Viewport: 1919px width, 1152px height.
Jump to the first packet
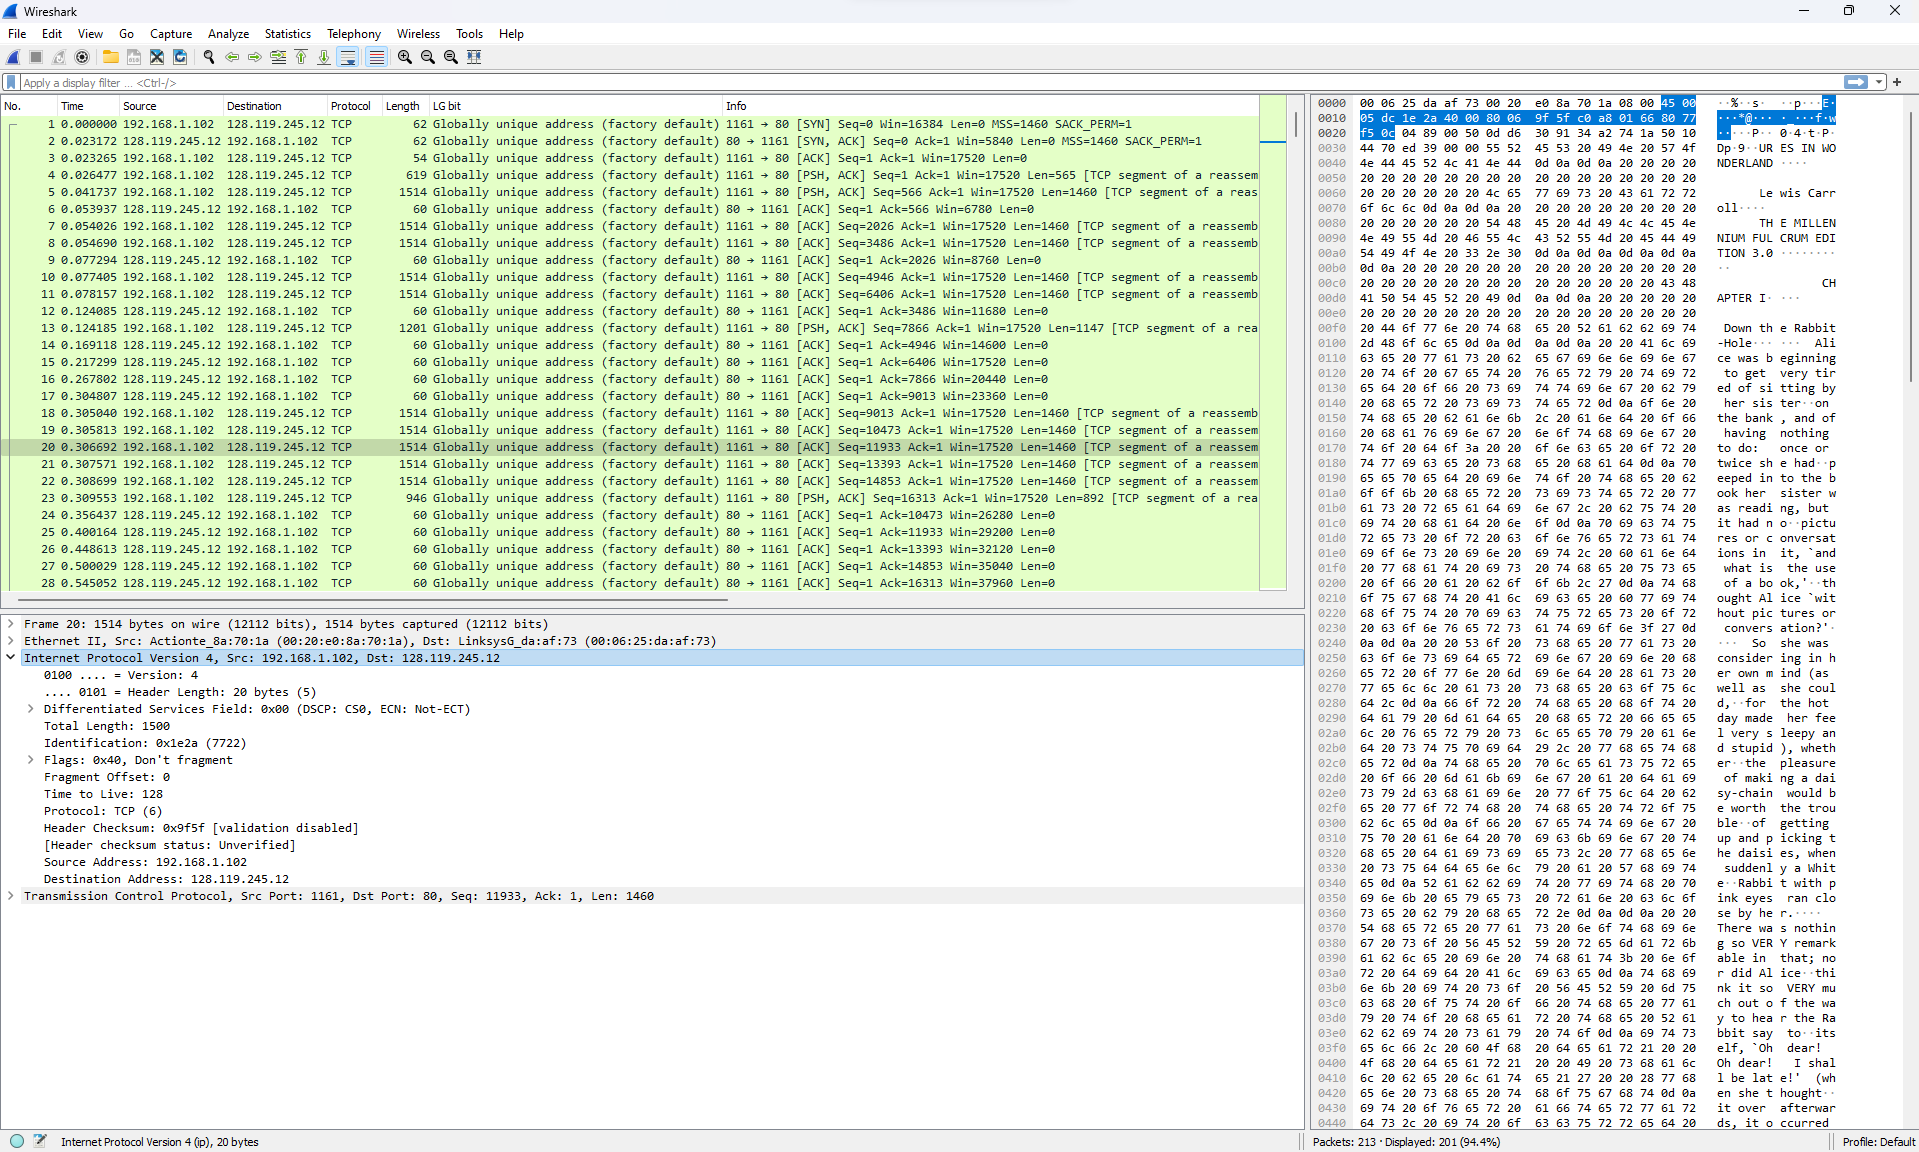301,57
